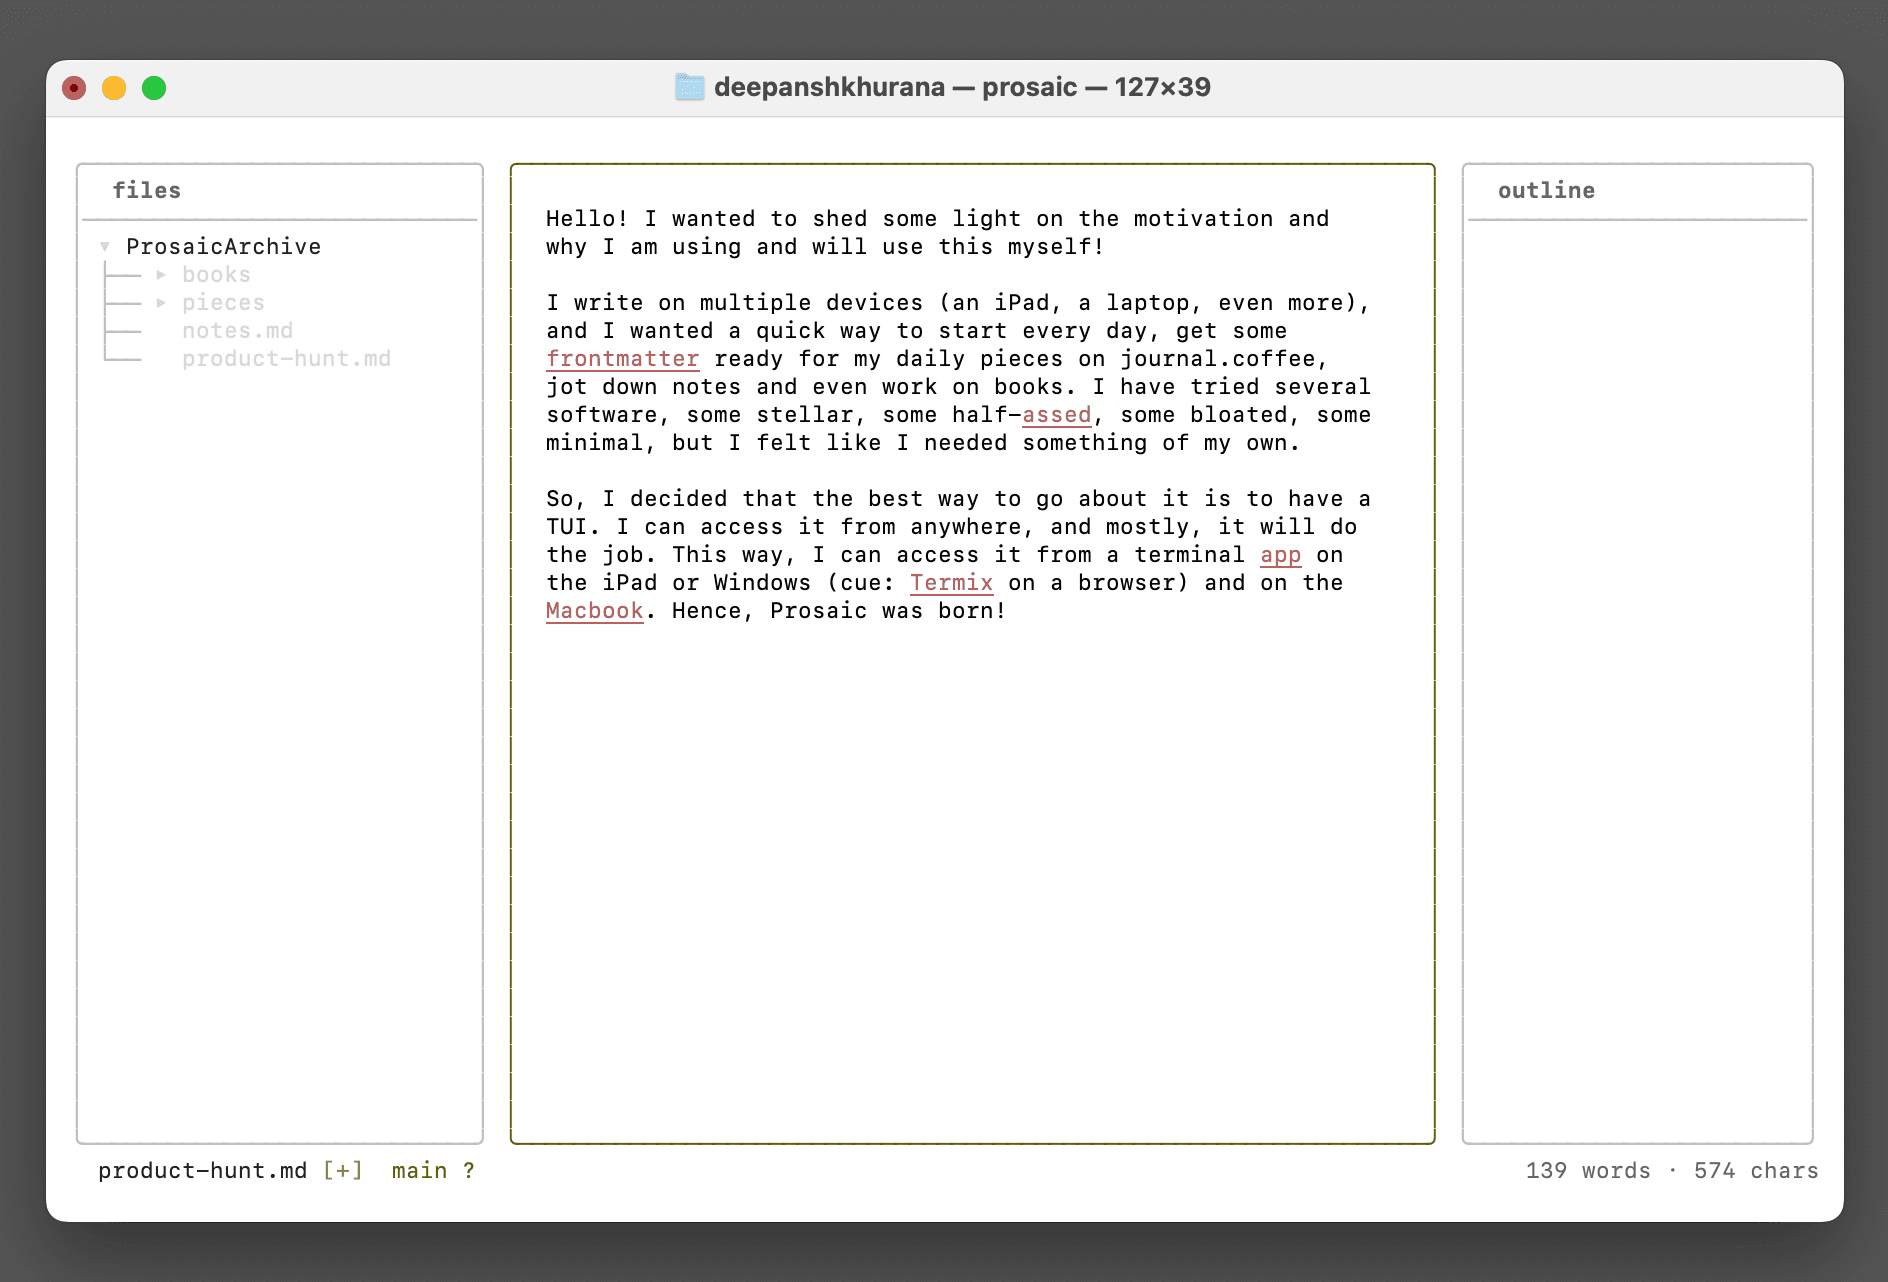
Task: Open the frontmatter link
Action: (622, 358)
